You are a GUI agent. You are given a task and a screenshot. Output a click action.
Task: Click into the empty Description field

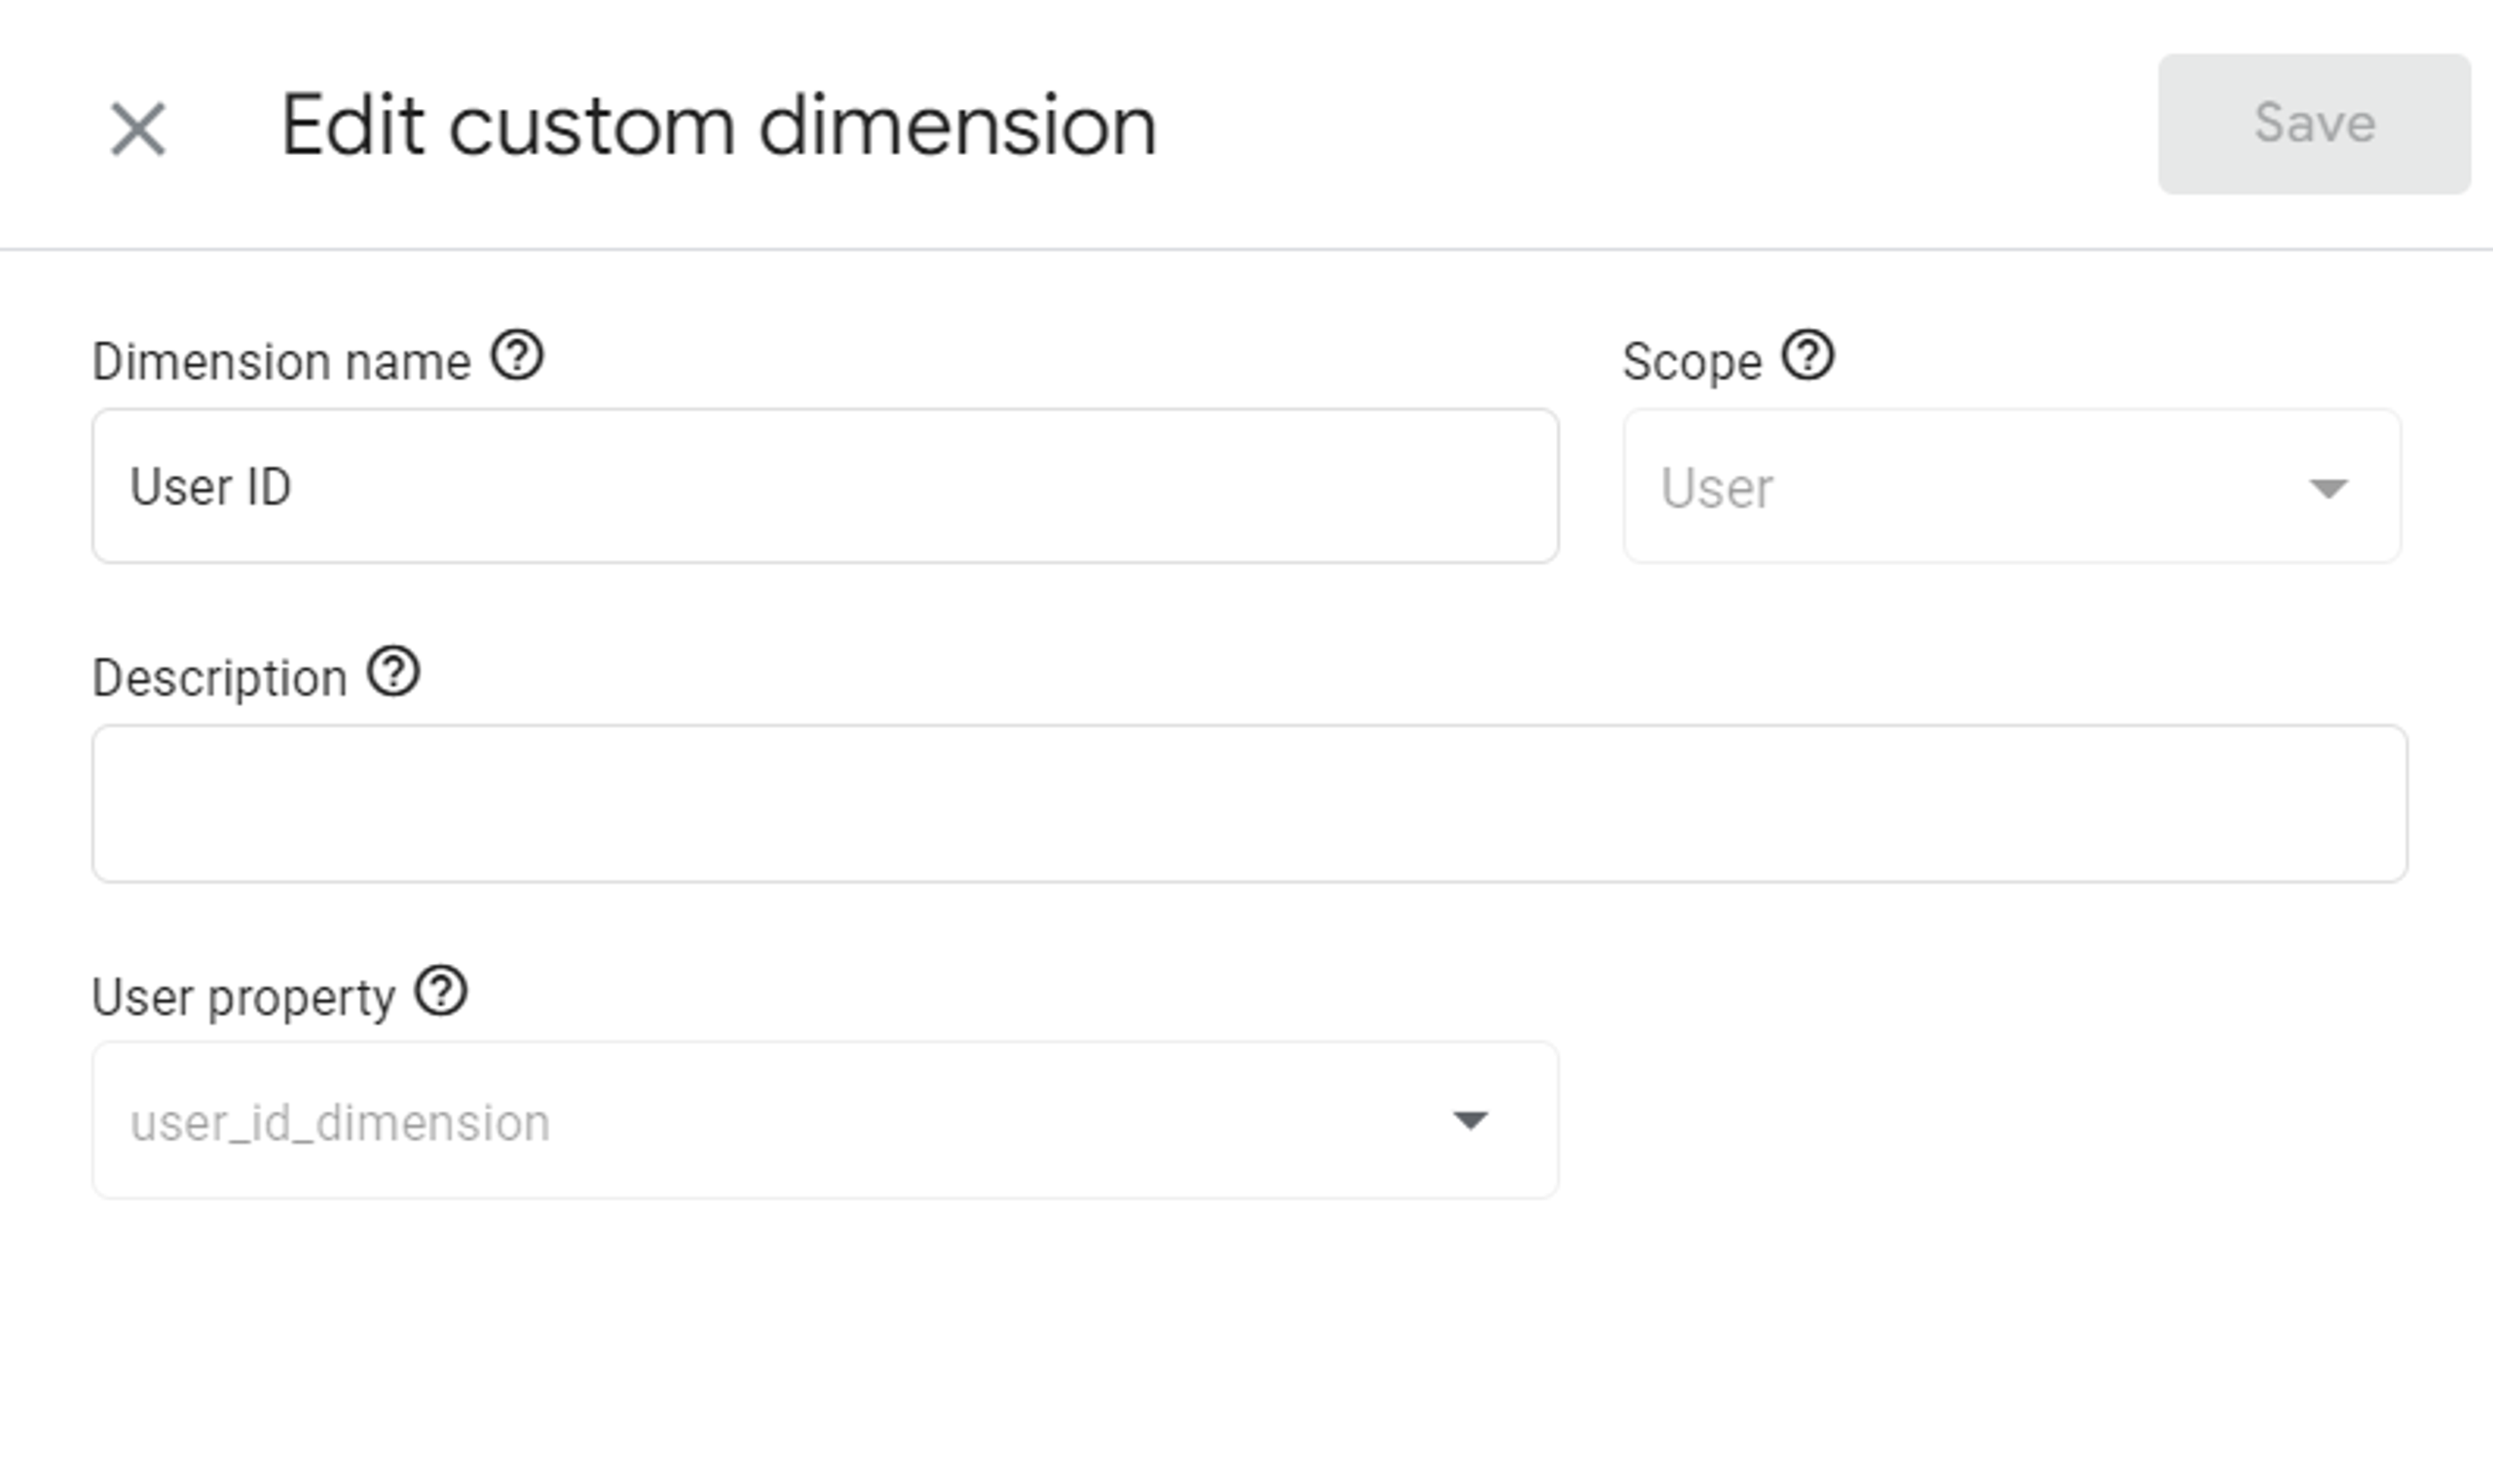pos(1248,804)
